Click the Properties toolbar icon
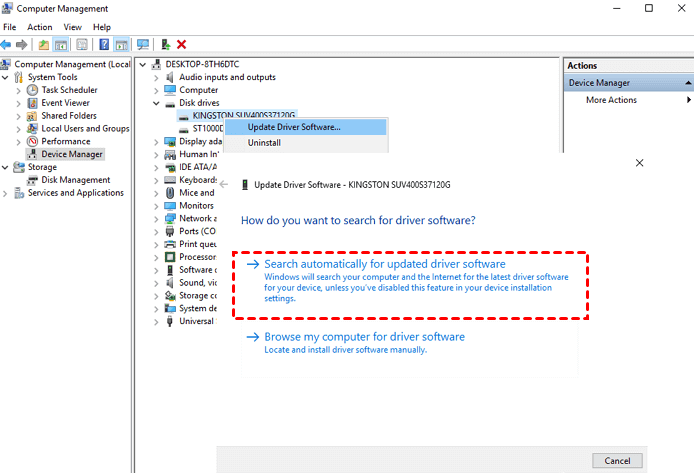The height and width of the screenshot is (473, 694). coord(82,44)
